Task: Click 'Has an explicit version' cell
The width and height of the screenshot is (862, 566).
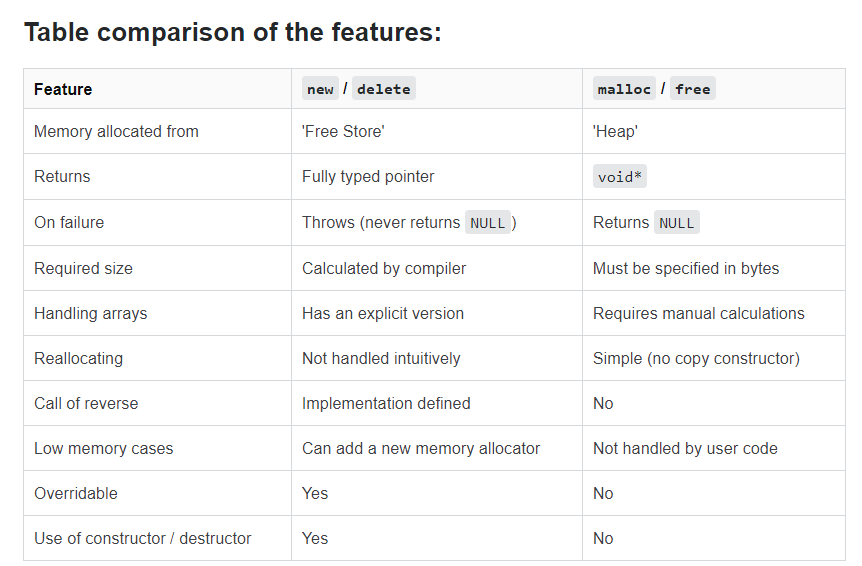Action: tap(383, 313)
